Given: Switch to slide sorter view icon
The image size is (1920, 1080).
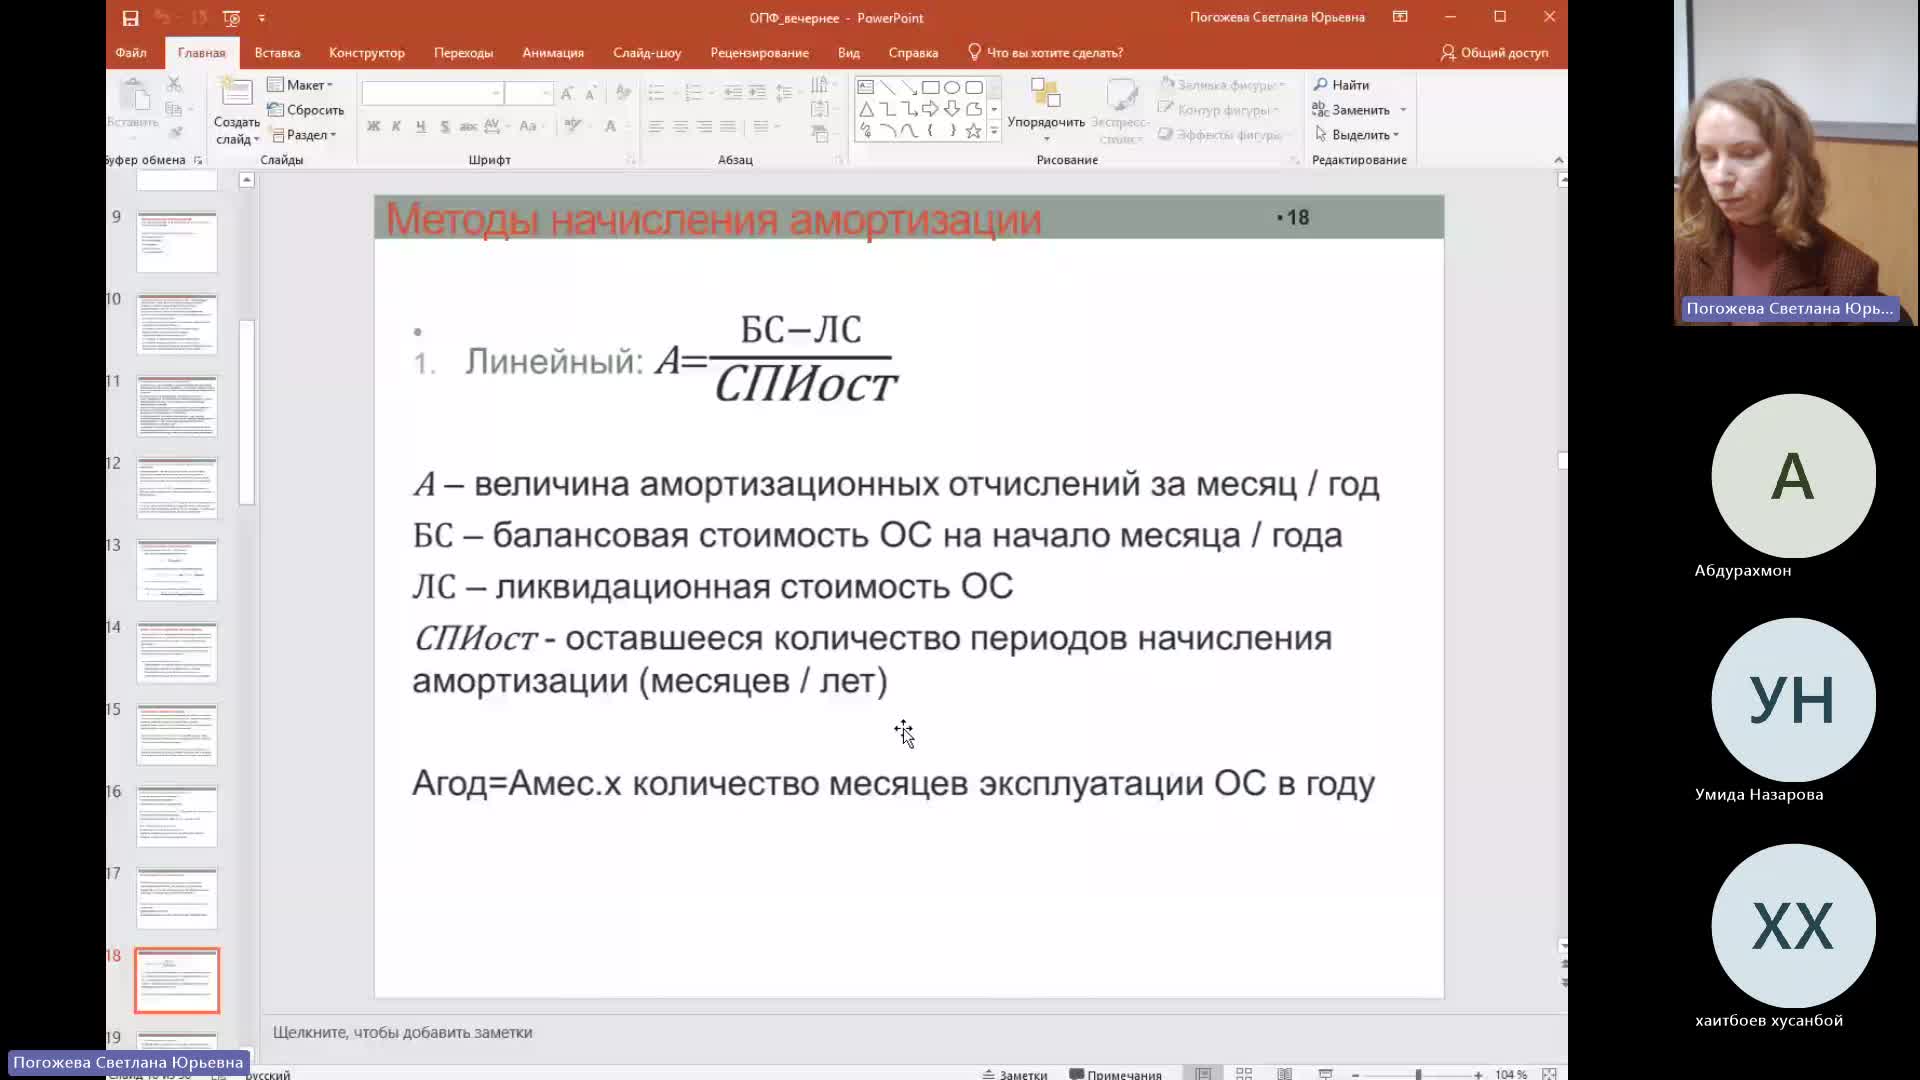Looking at the screenshot, I should [x=1244, y=1074].
